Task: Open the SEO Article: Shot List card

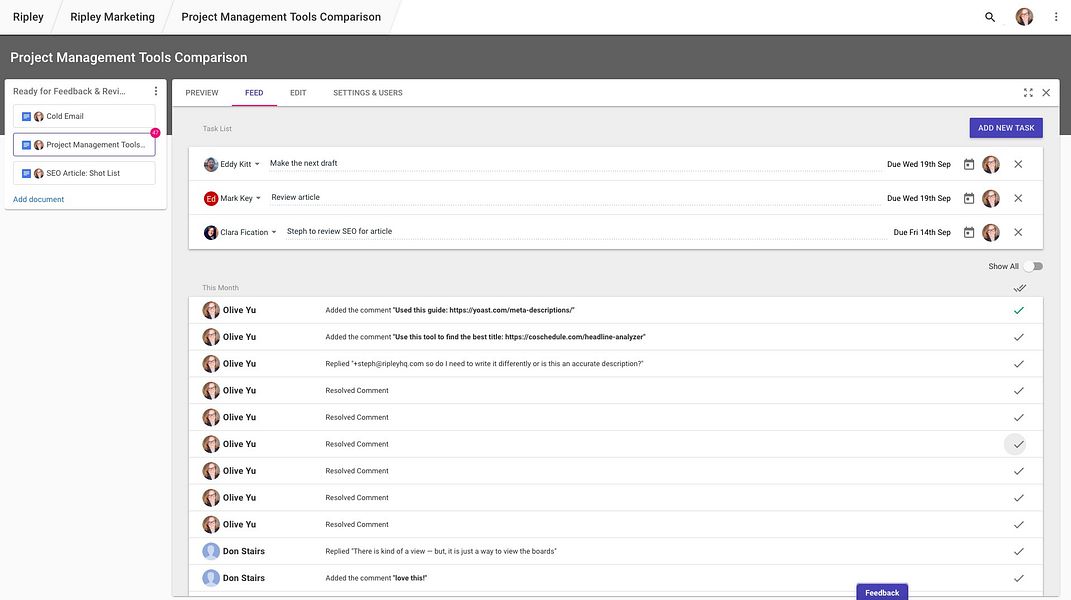Action: (x=84, y=174)
